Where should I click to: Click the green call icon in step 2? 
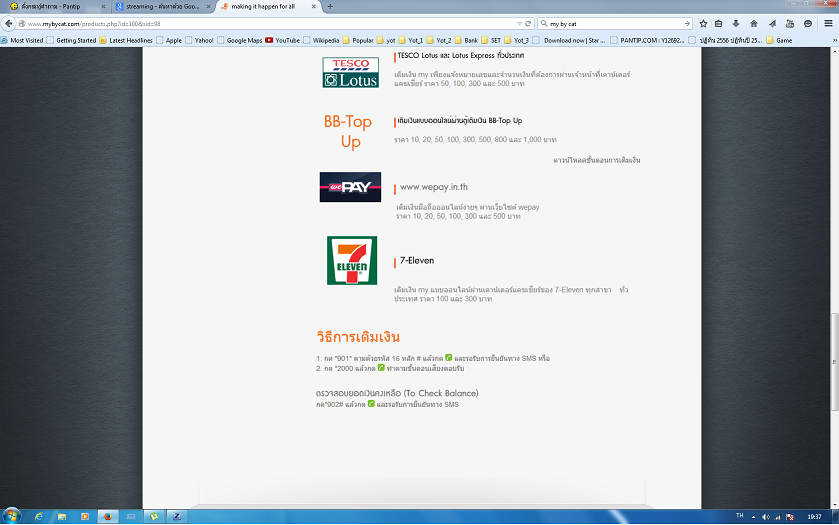click(x=381, y=368)
